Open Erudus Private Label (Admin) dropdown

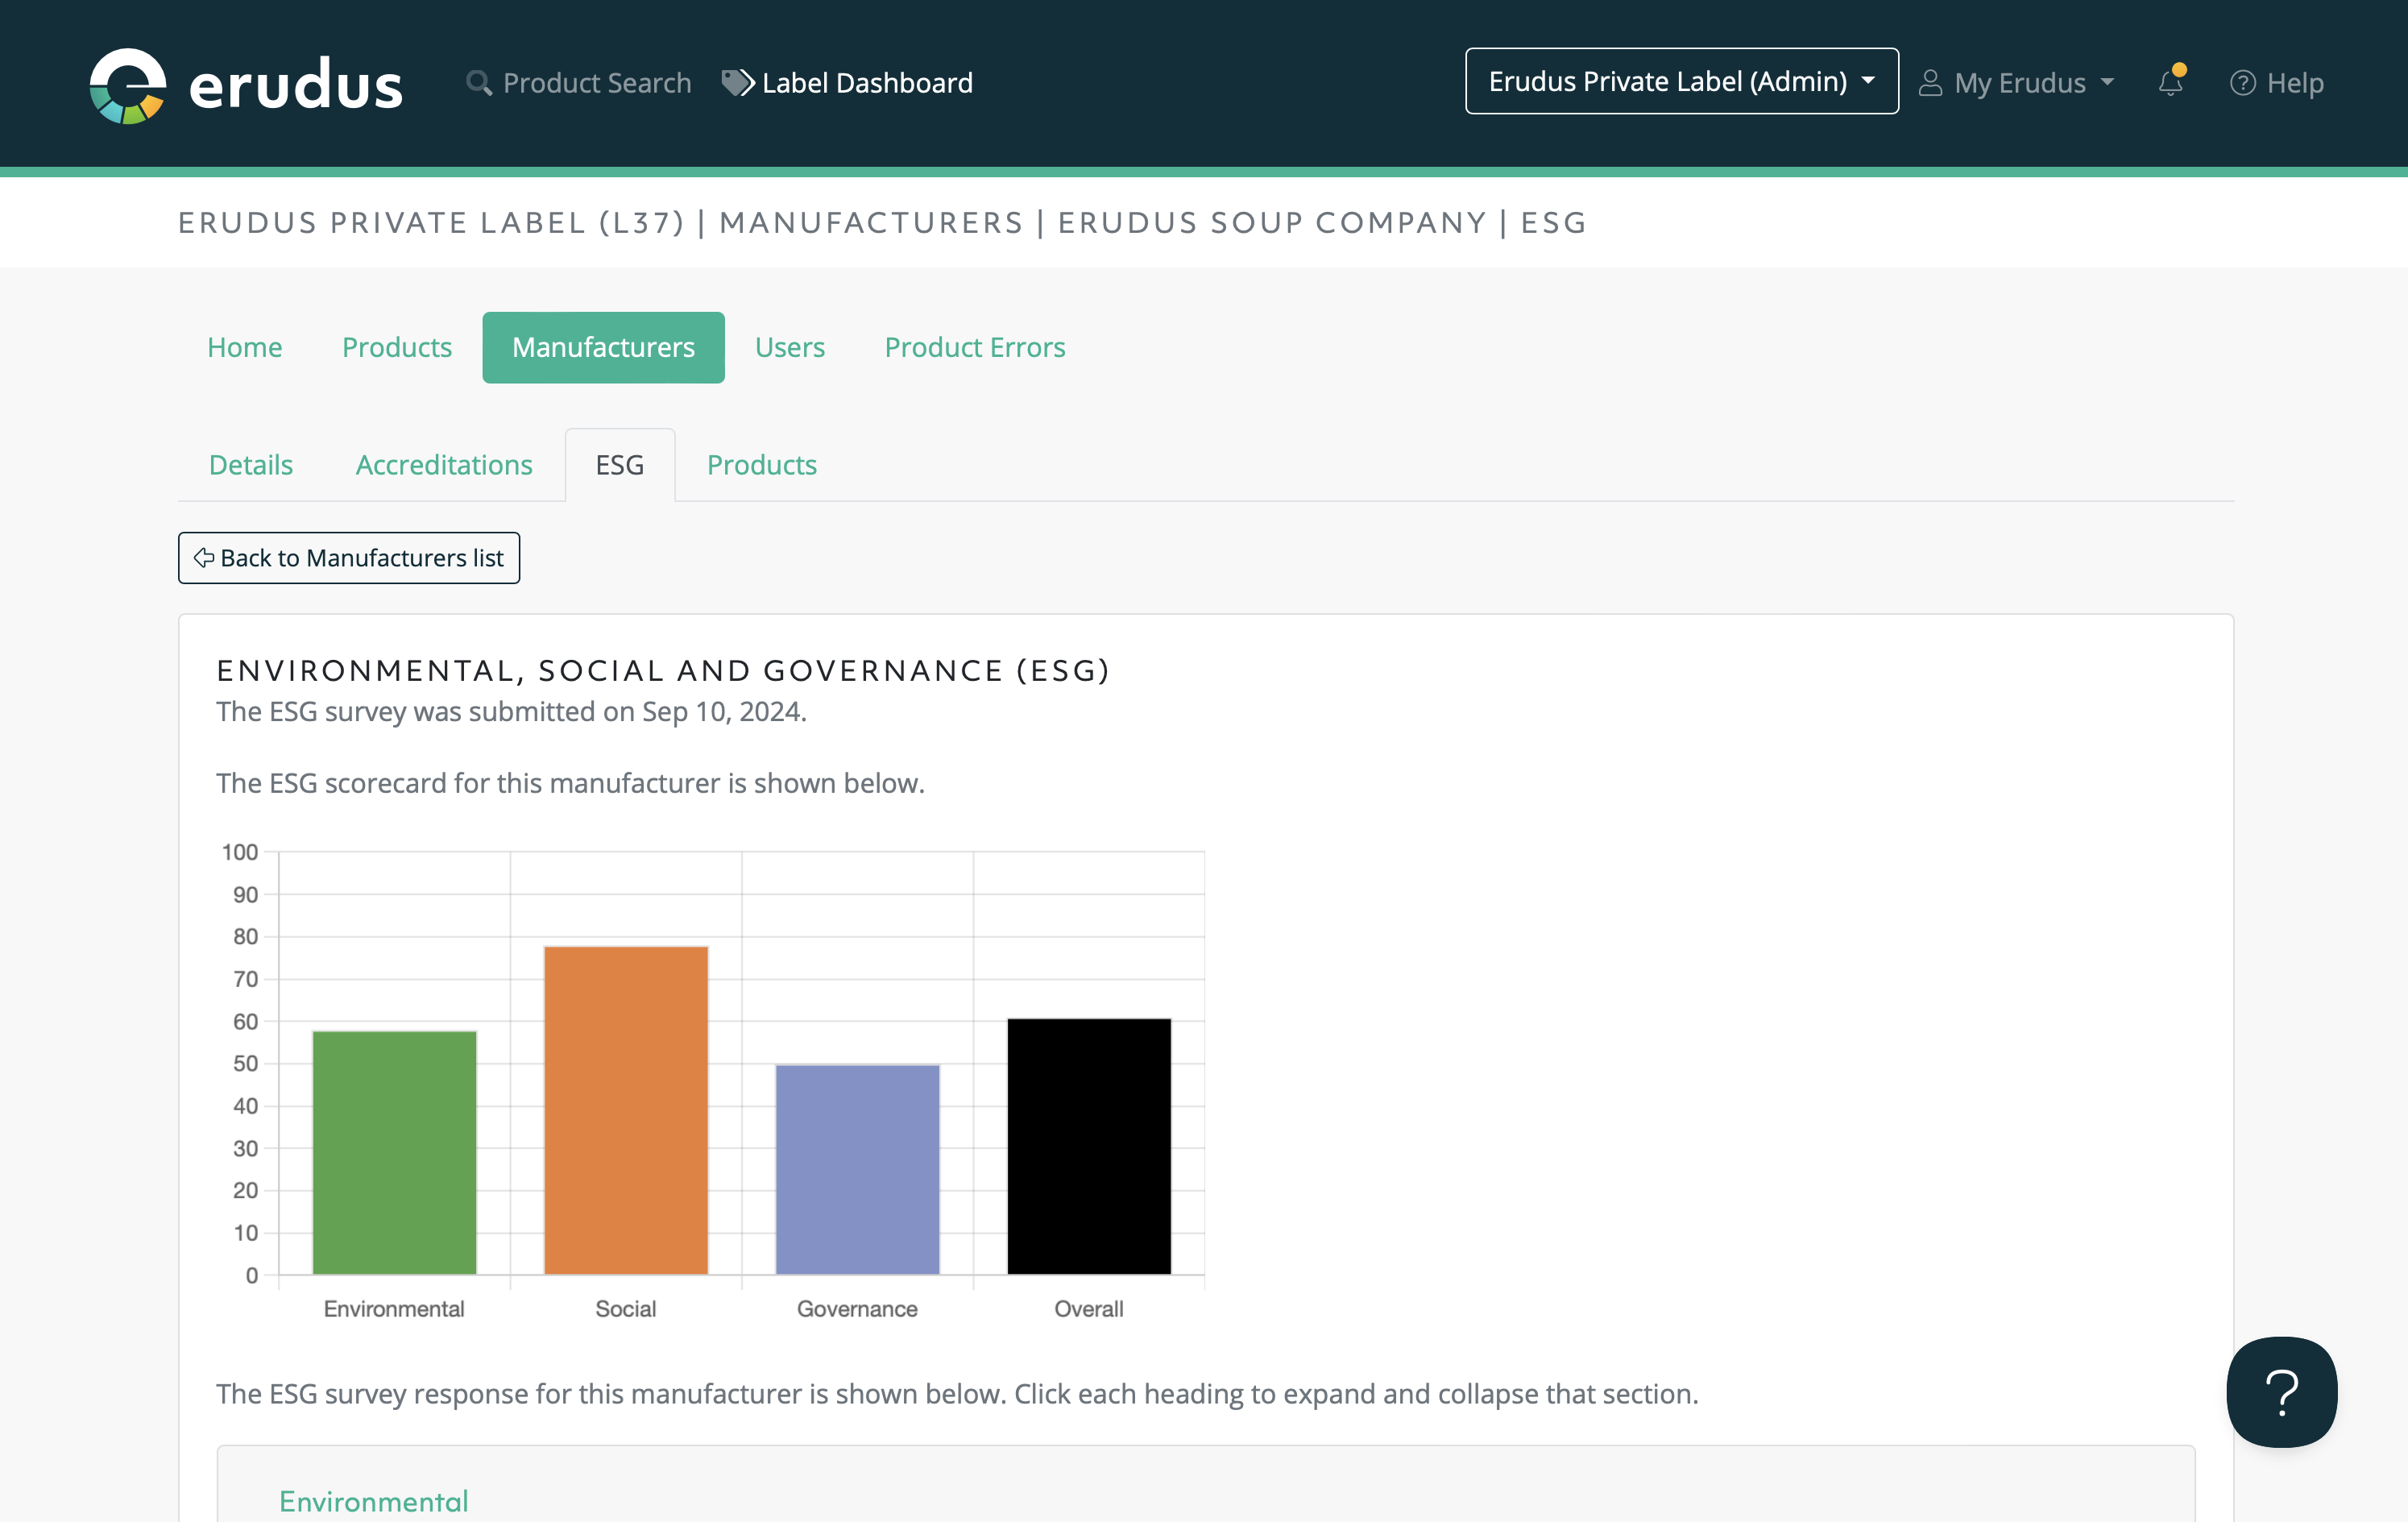pos(1681,81)
